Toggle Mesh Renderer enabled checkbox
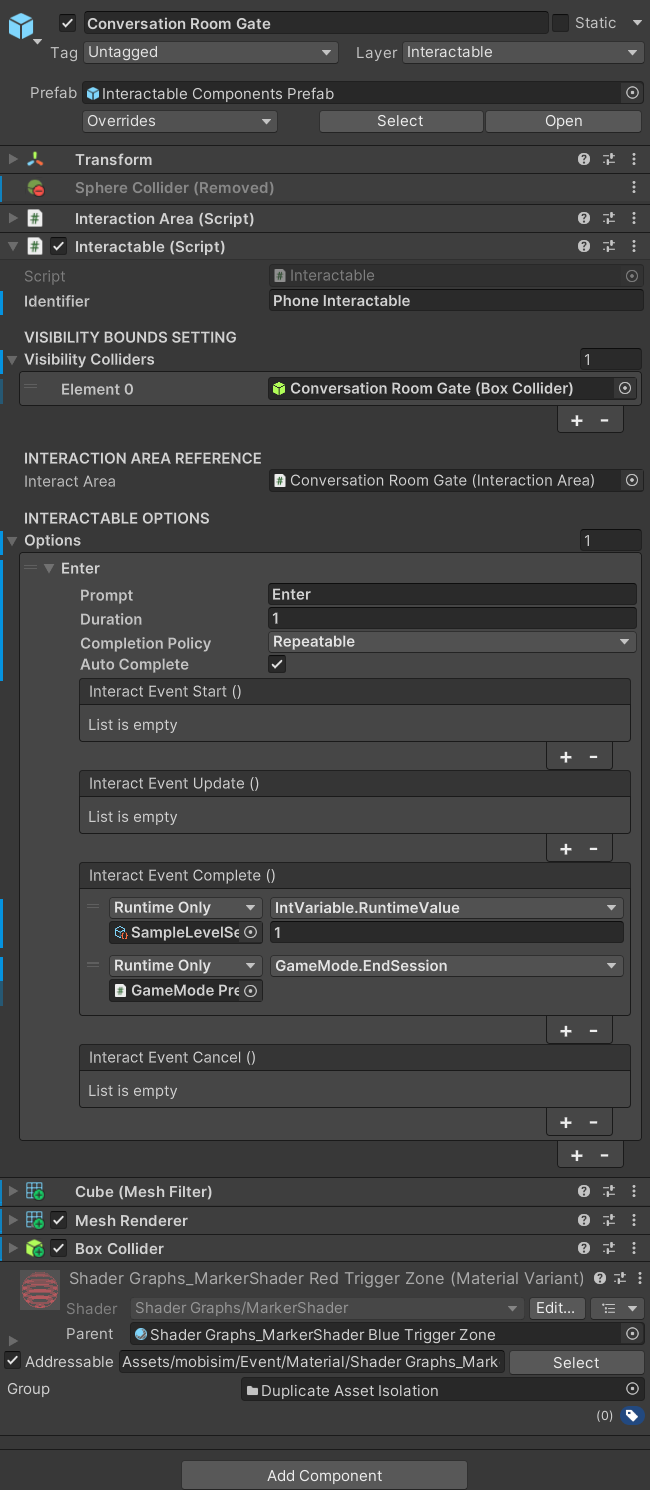The image size is (650, 1490). (59, 1220)
